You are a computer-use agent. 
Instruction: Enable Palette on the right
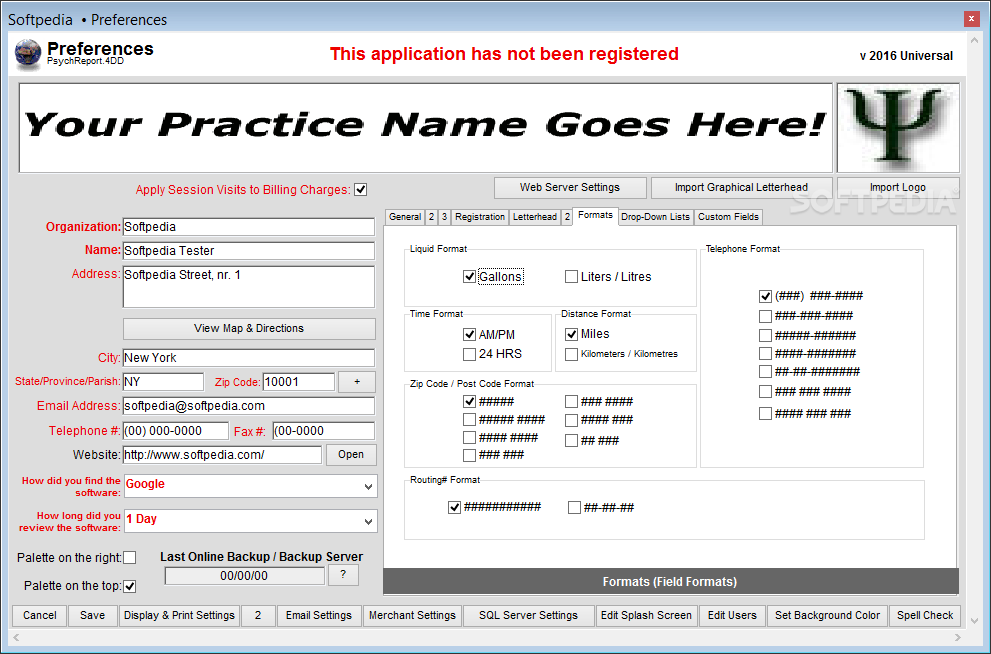[x=130, y=558]
